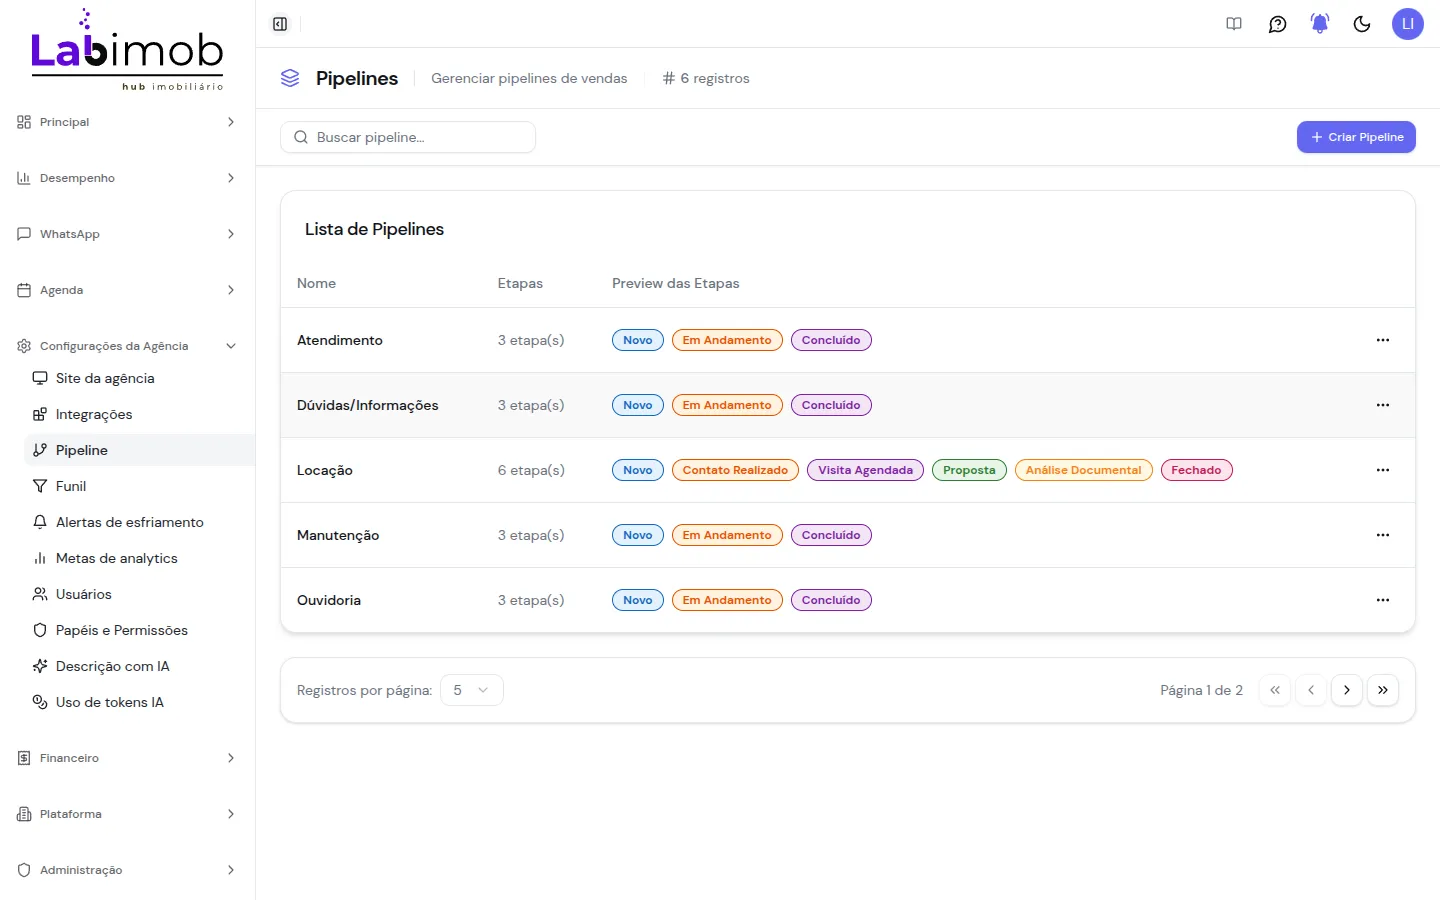Open Descrição com IA

(139, 666)
